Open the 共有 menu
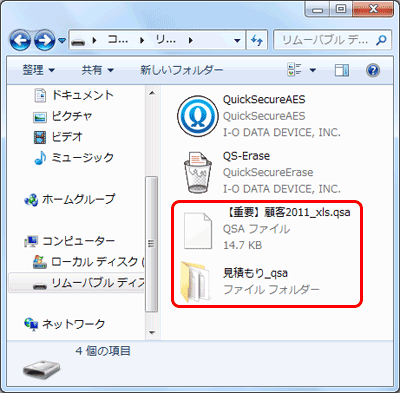 click(x=98, y=70)
